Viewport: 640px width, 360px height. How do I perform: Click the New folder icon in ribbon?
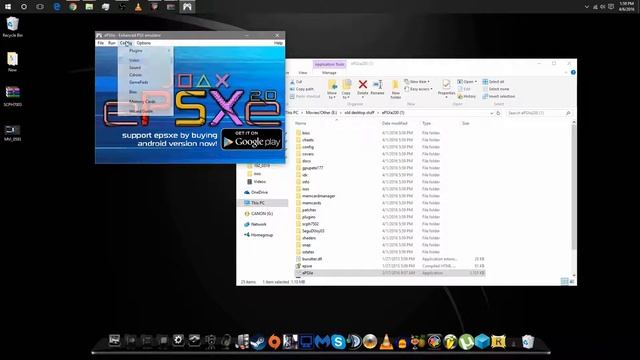pos(396,89)
